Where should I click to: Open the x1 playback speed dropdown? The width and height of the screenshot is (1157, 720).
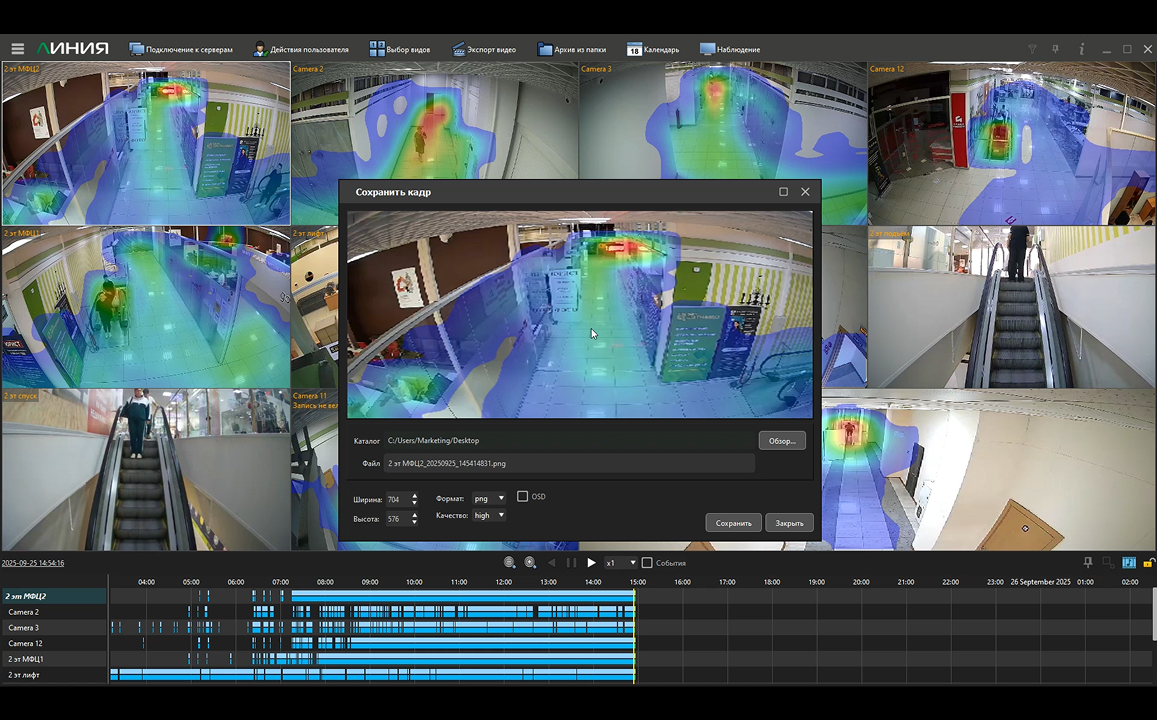(620, 563)
